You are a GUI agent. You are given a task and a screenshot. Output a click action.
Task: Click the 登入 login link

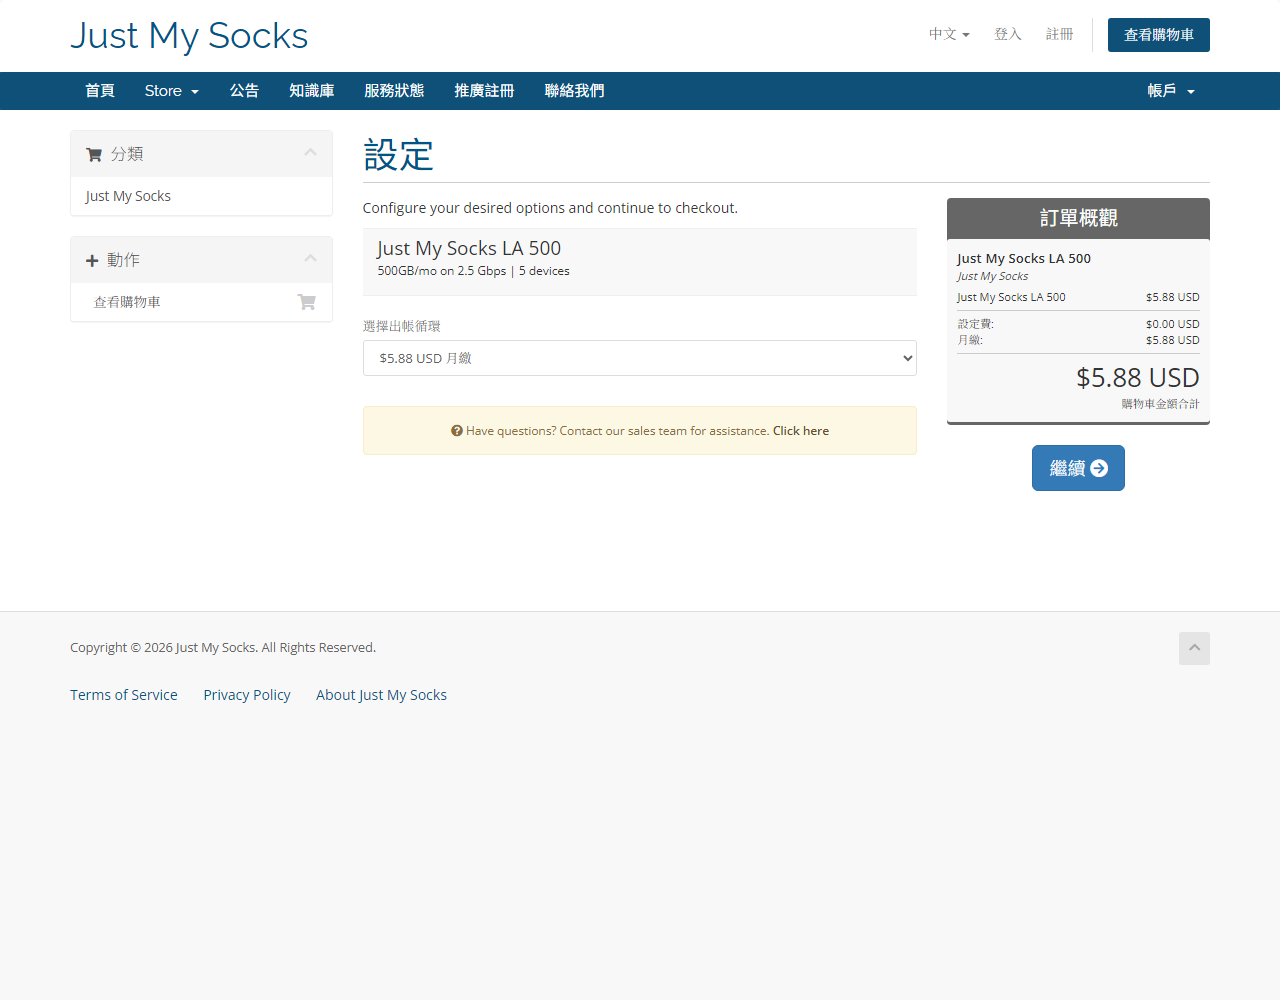pyautogui.click(x=1008, y=34)
